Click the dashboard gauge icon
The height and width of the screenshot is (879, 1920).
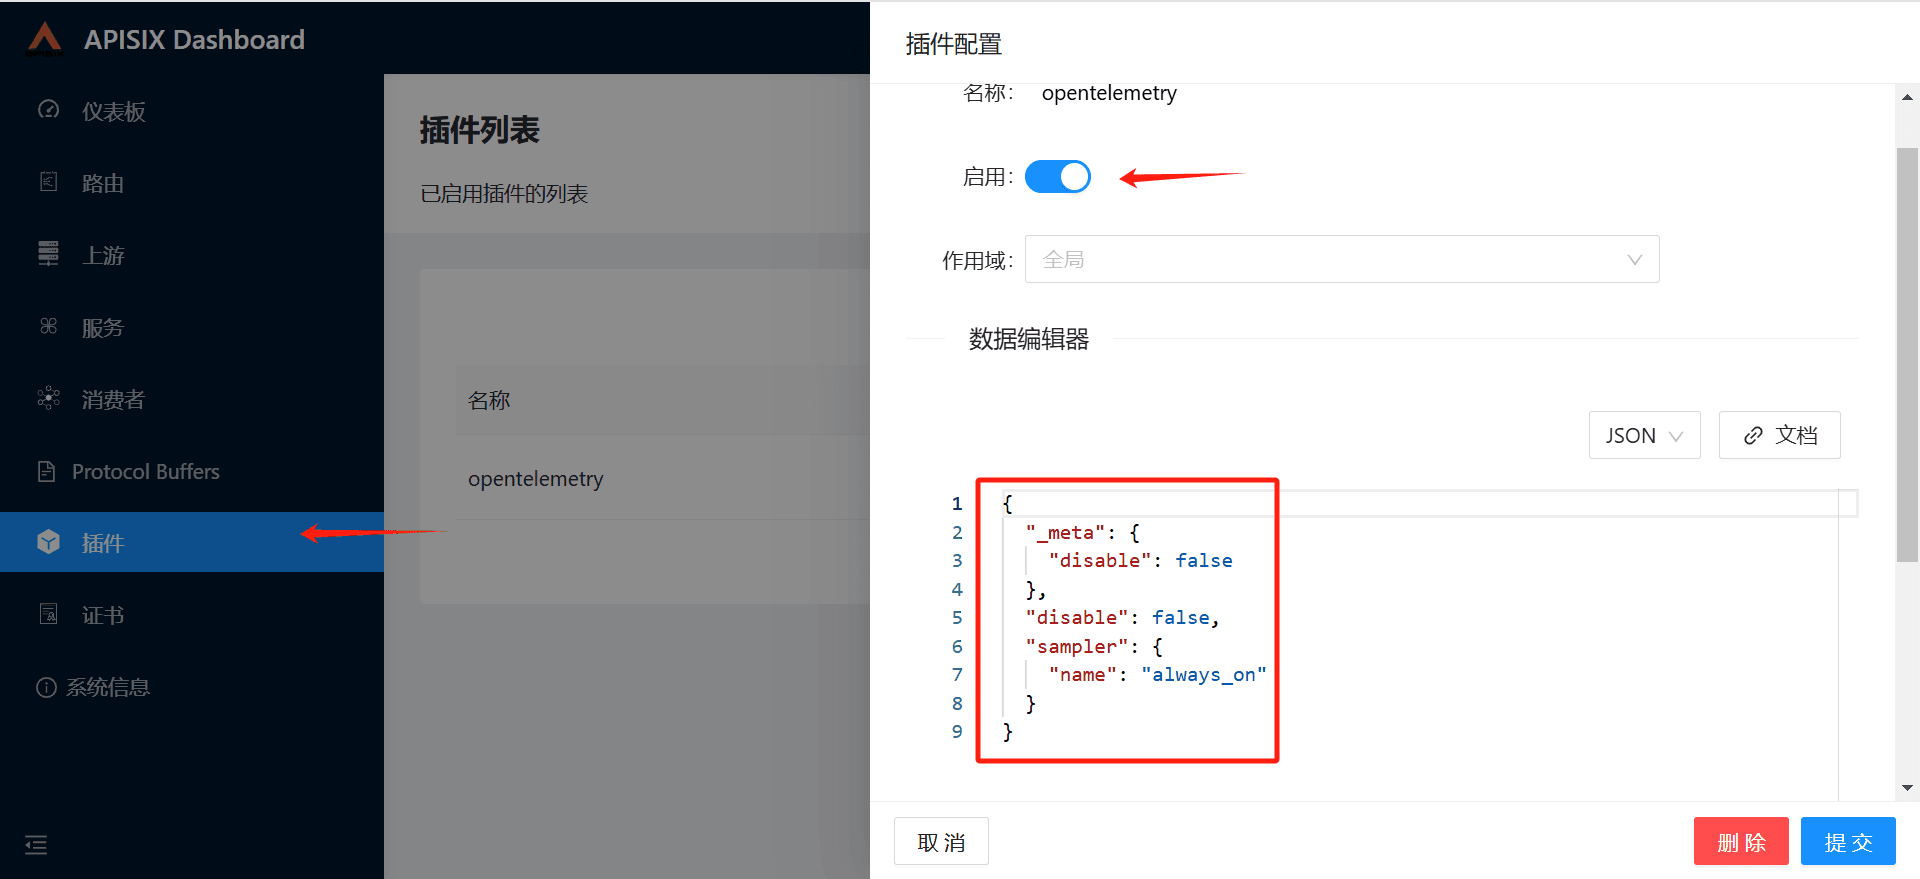pos(48,110)
